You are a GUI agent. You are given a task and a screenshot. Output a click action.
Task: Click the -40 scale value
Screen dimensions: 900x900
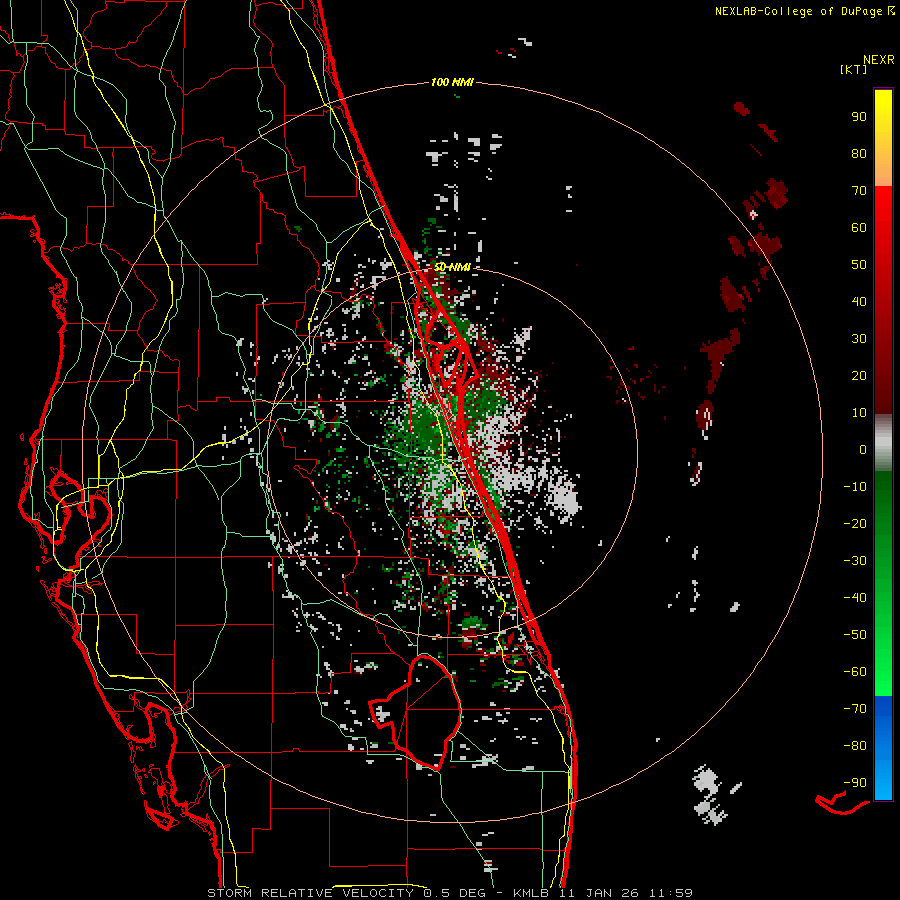[855, 598]
